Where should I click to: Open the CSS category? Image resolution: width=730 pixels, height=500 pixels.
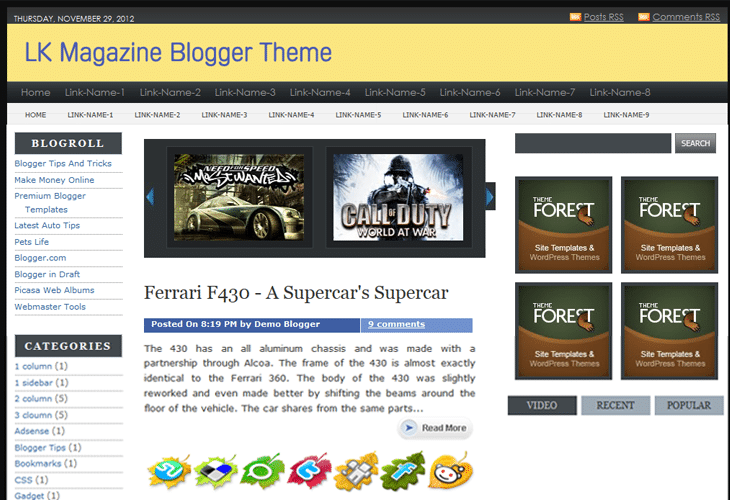click(x=23, y=480)
